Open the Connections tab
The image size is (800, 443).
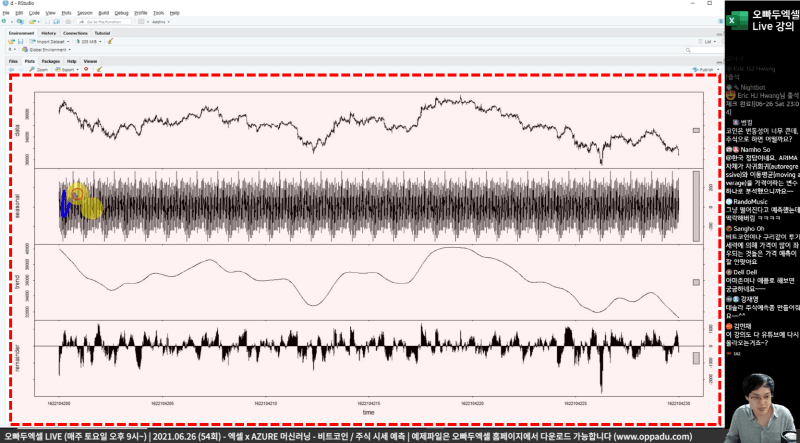coord(75,33)
